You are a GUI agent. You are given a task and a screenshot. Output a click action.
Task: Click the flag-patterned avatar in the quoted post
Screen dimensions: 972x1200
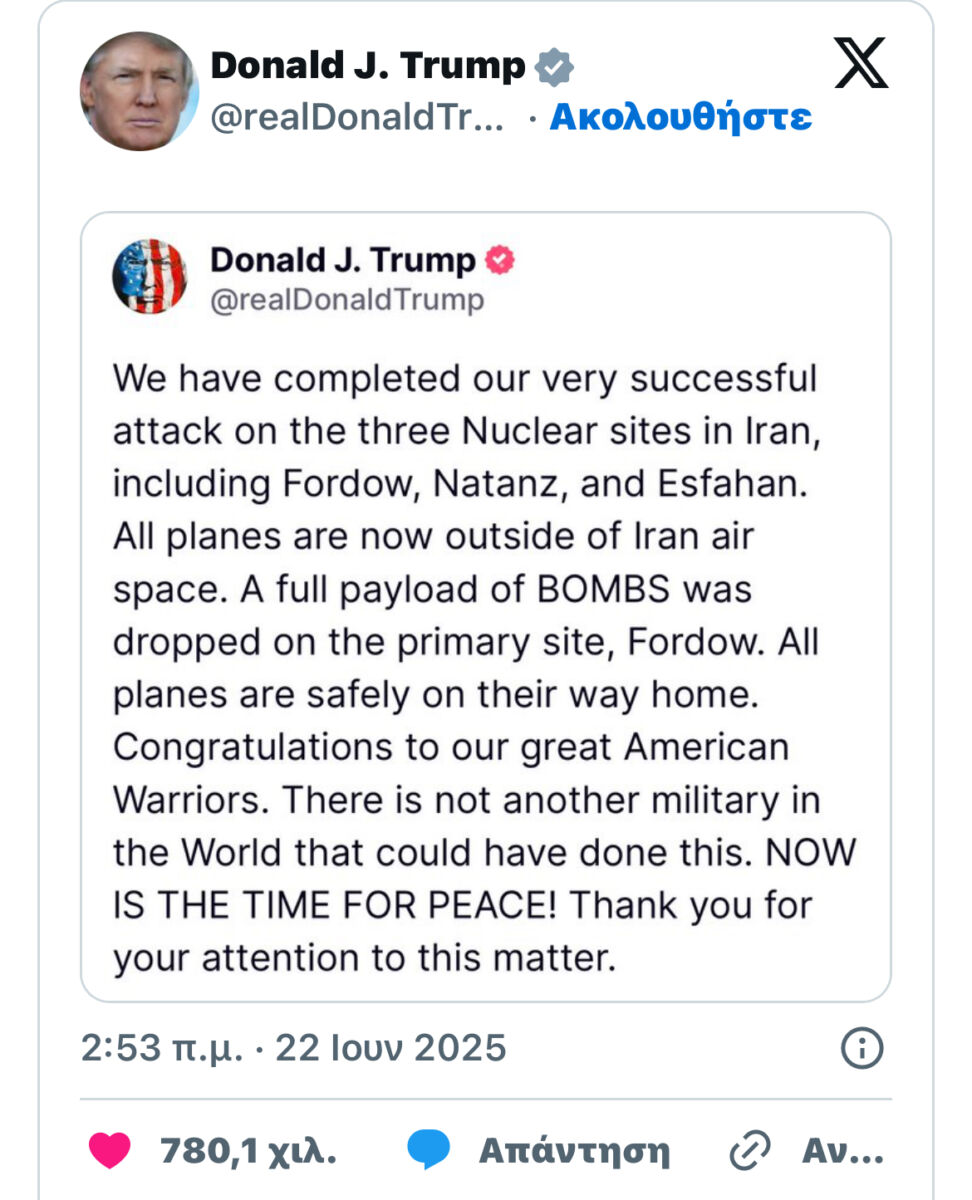click(x=149, y=276)
